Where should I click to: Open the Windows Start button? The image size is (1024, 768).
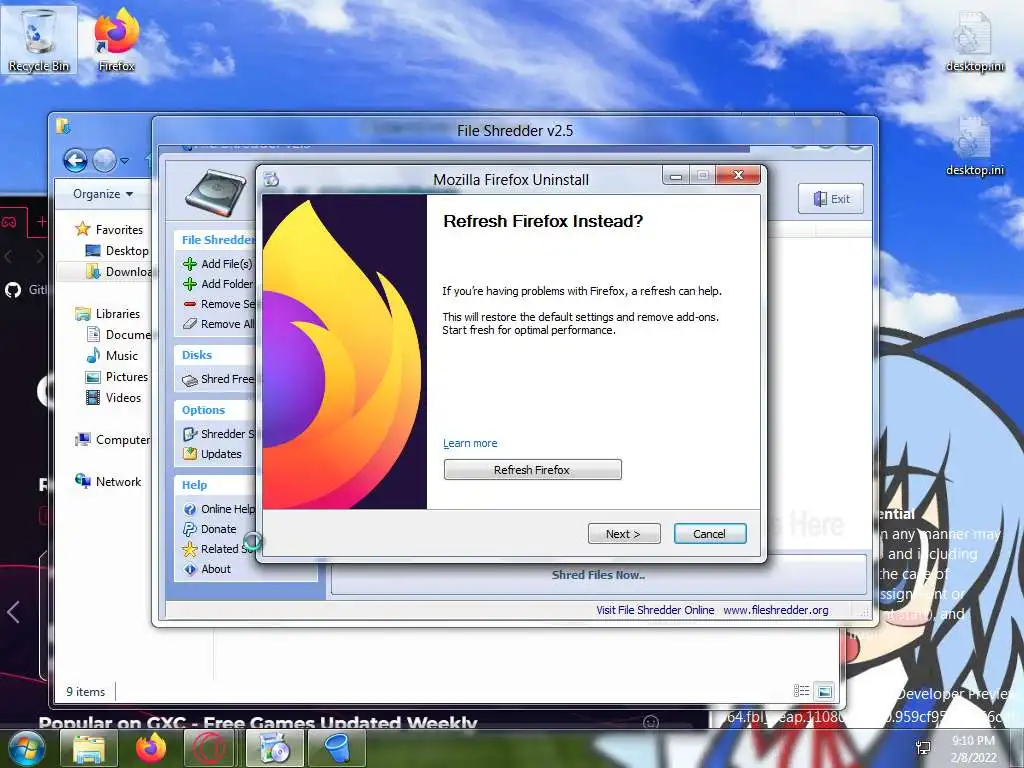pos(26,749)
